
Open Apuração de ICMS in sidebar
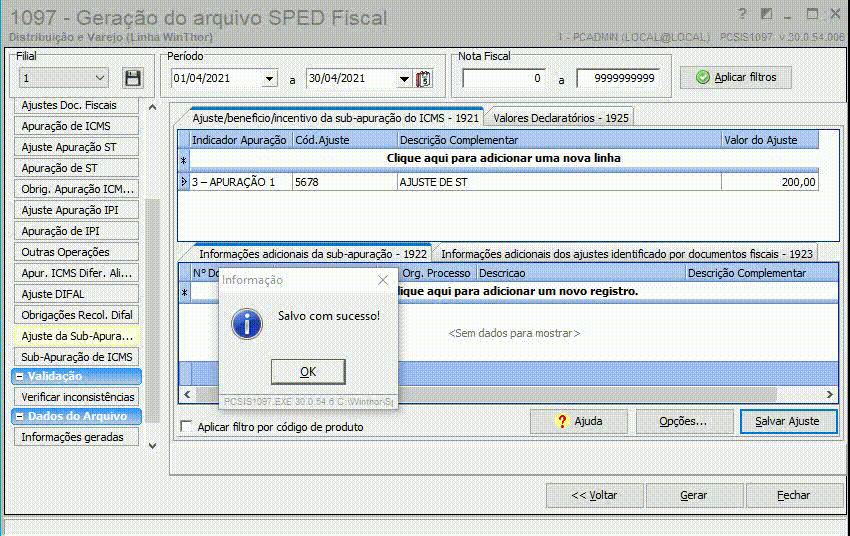[76, 126]
